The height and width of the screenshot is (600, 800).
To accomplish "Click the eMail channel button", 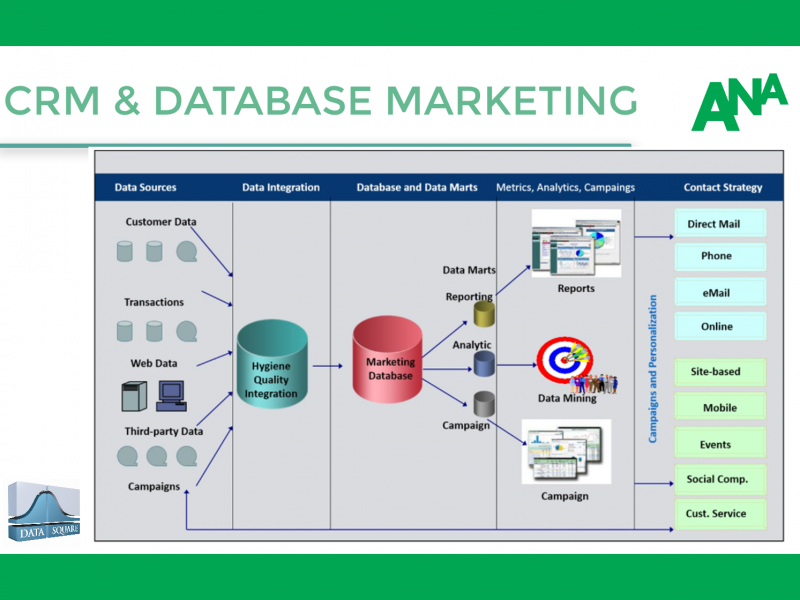I will [720, 292].
